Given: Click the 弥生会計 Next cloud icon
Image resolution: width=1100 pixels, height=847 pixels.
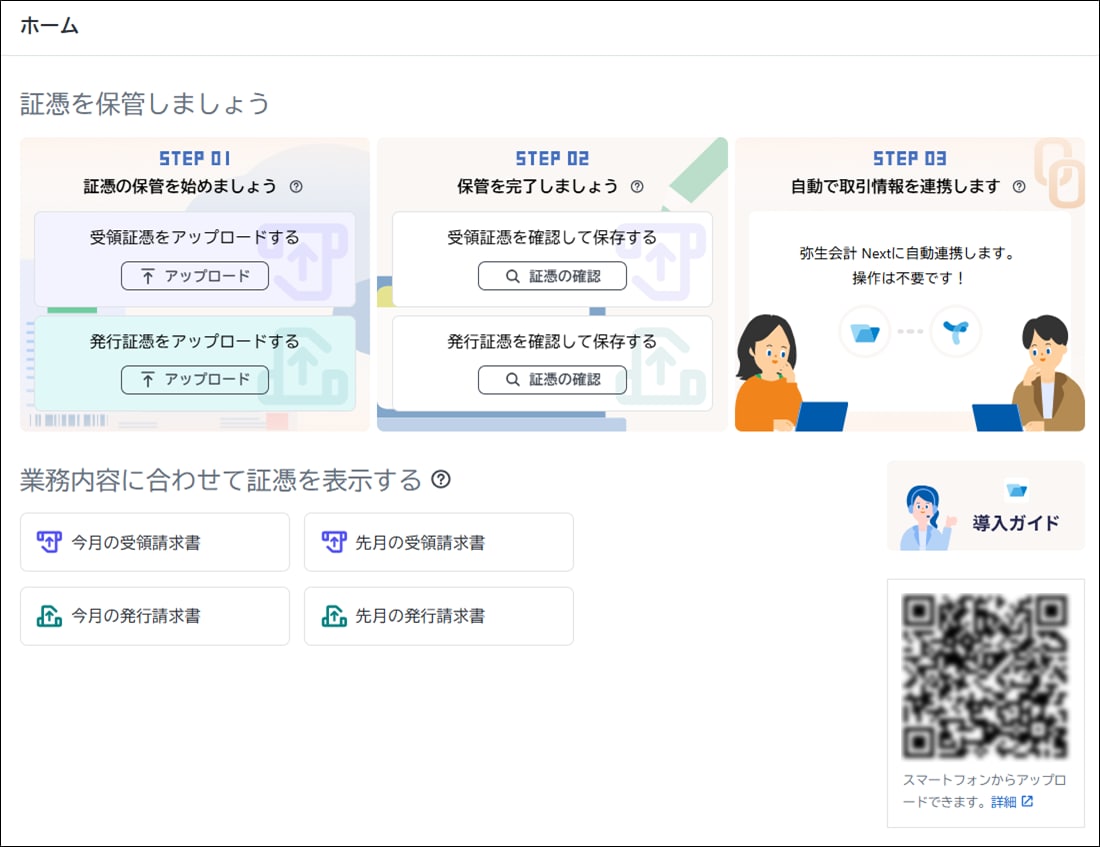Looking at the screenshot, I should point(954,331).
